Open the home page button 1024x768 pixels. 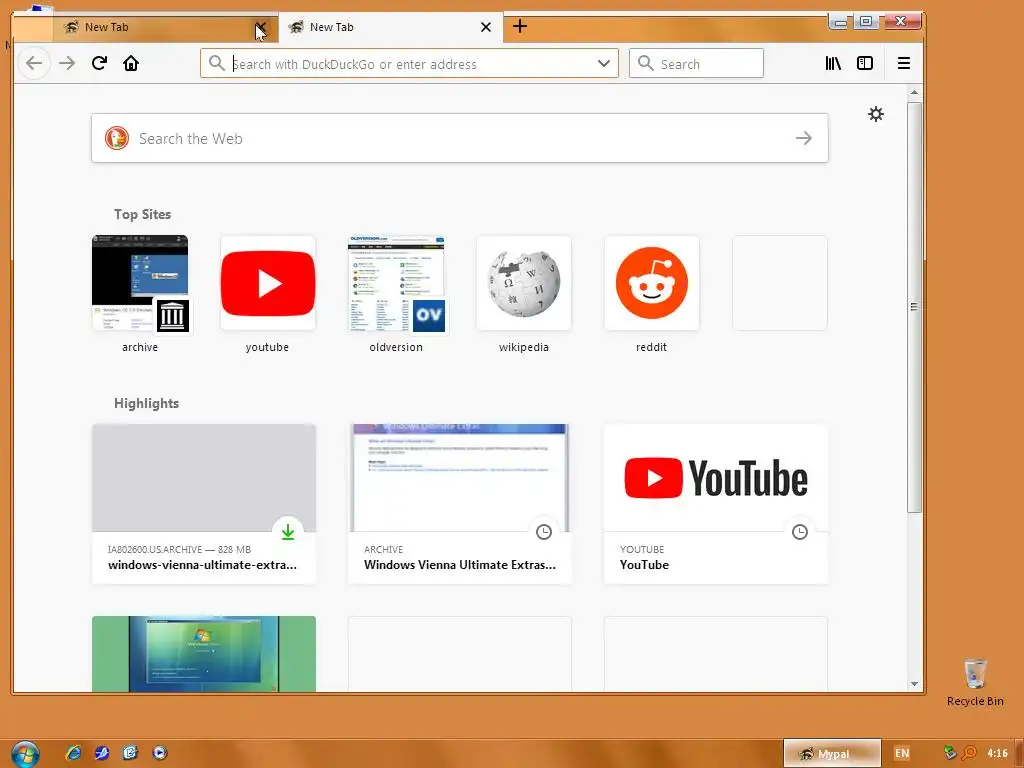click(131, 63)
